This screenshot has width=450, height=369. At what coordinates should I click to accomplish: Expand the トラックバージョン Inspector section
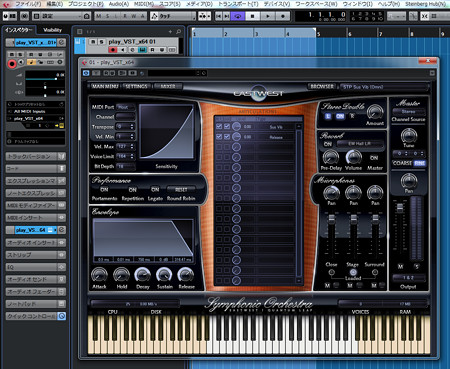point(35,156)
